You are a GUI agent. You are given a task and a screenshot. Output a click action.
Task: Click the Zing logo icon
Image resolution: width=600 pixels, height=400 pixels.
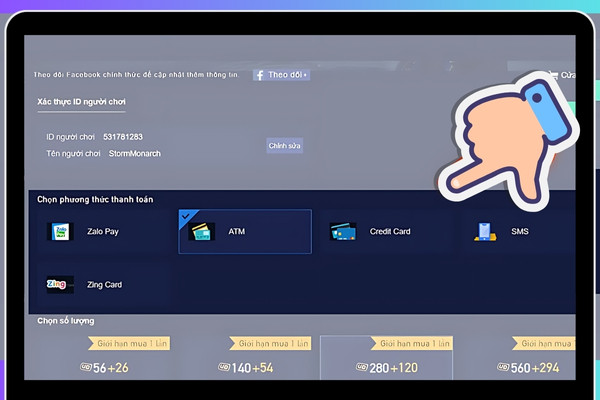tap(60, 284)
